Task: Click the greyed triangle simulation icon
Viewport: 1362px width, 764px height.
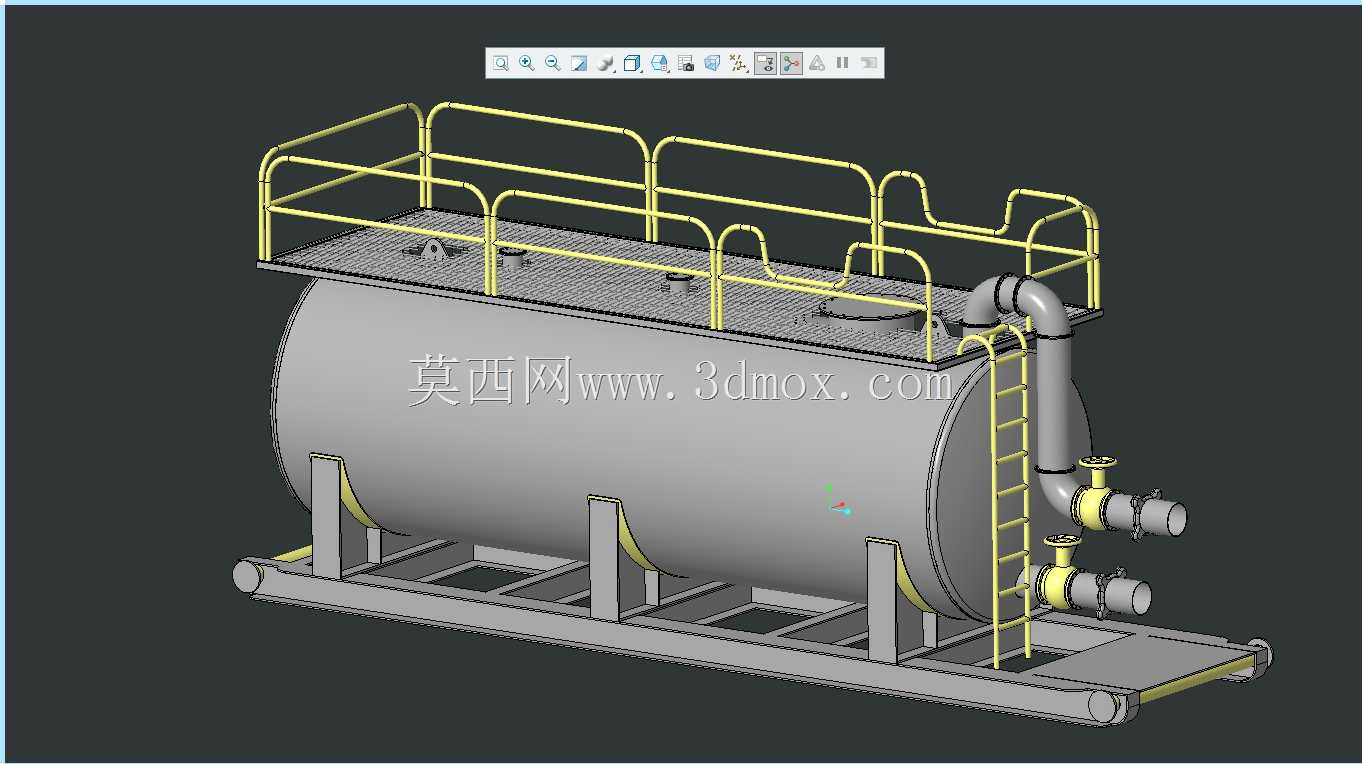Action: click(x=817, y=63)
